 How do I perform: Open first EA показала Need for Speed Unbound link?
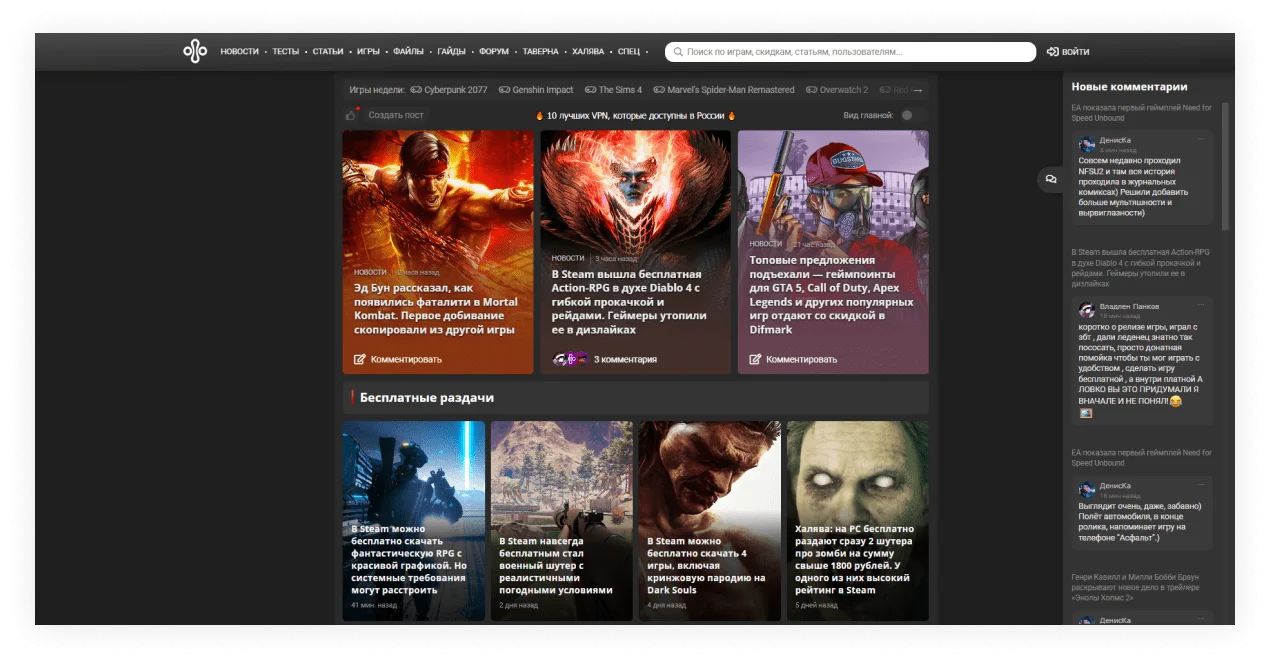[x=1141, y=113]
